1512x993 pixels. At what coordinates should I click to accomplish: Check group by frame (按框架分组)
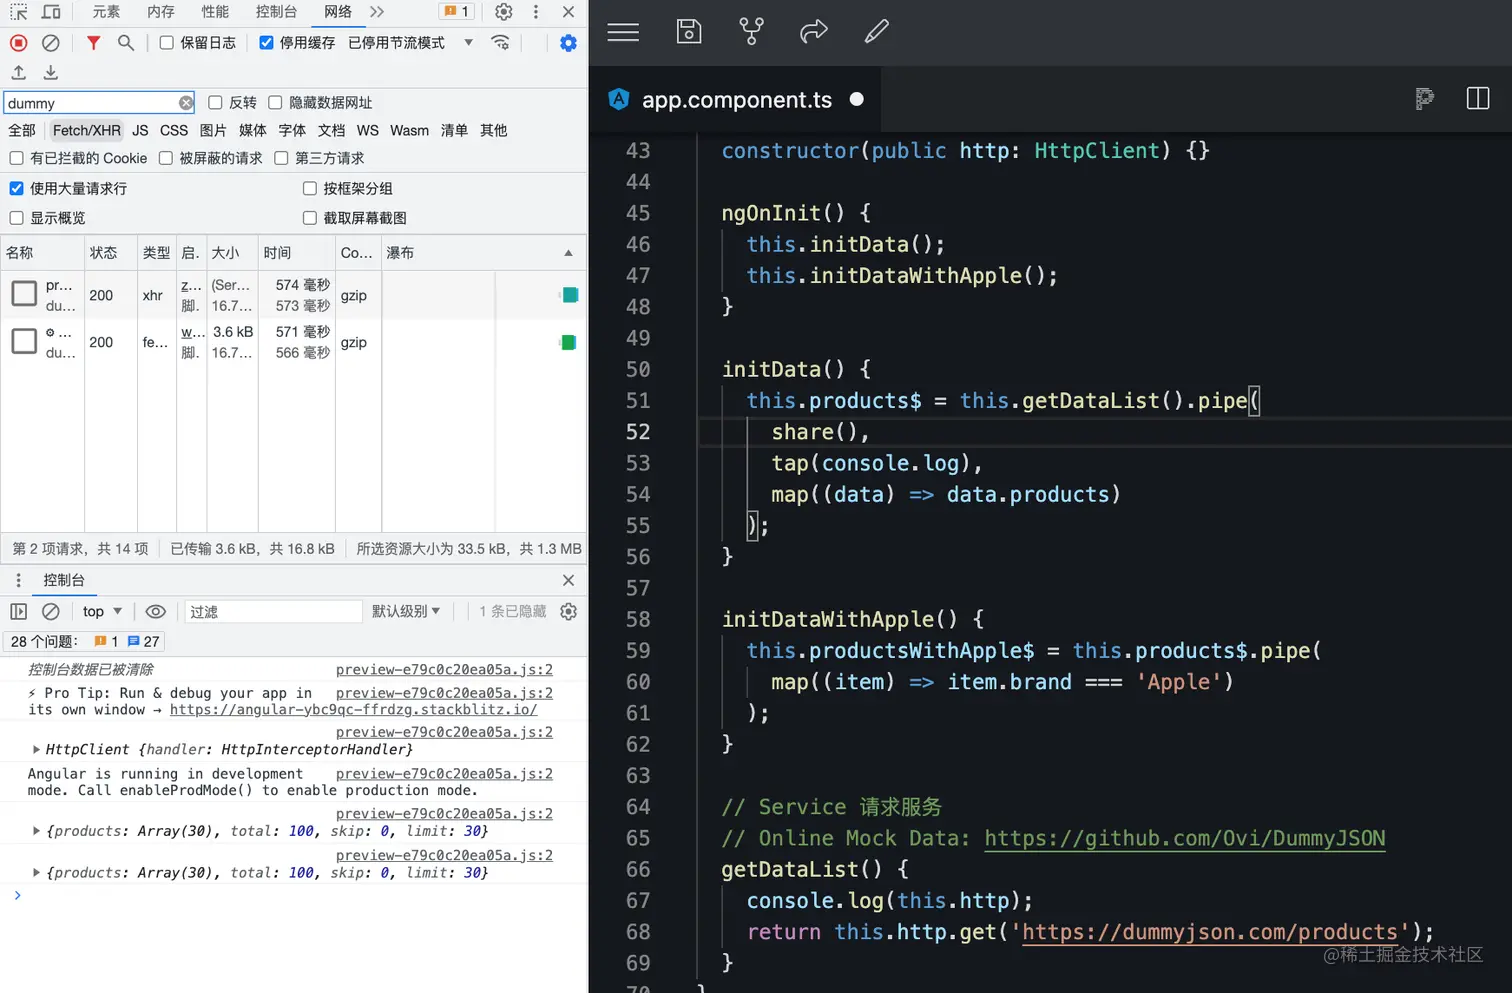coord(310,188)
